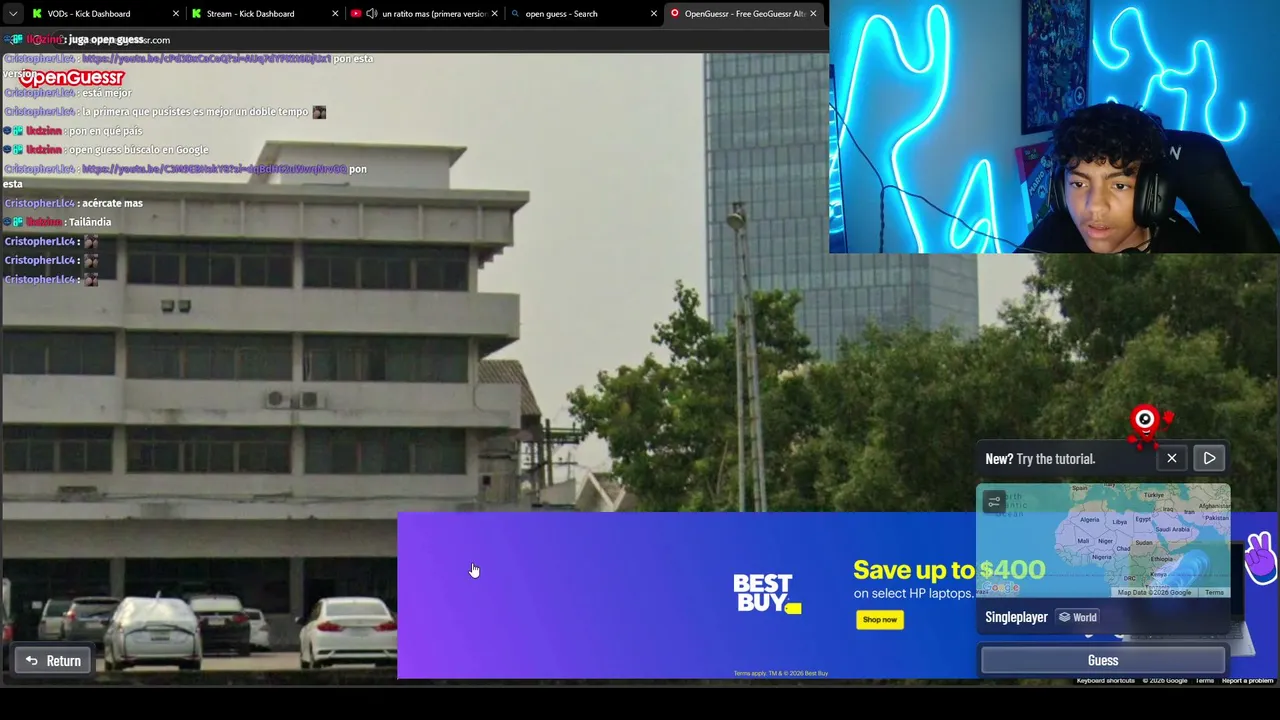The image size is (1280, 720).
Task: Open the browser tab list dropdown arrow
Action: click(13, 14)
